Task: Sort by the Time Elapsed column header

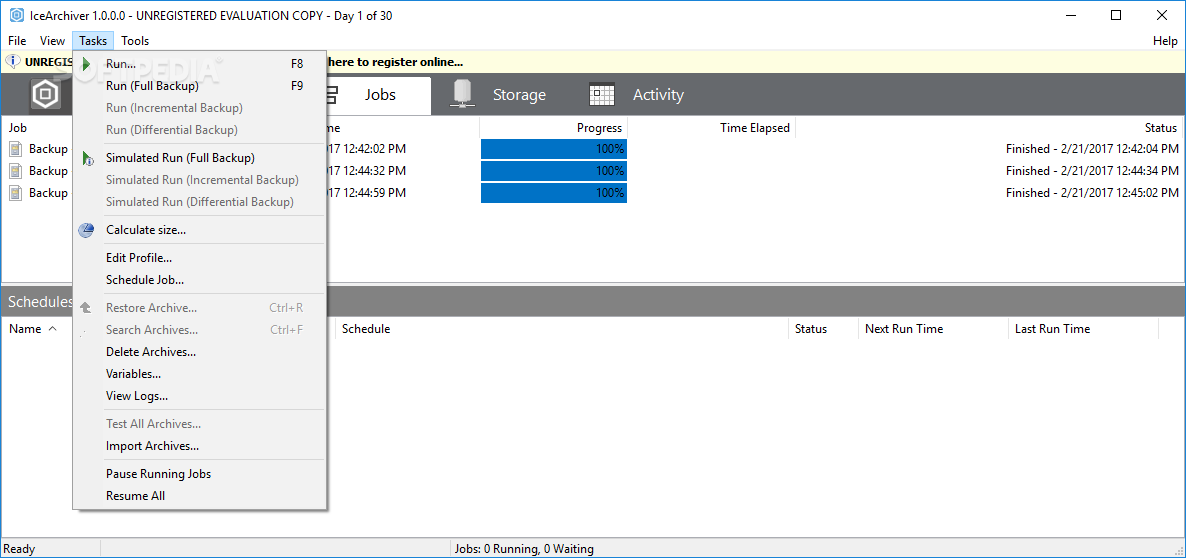Action: click(x=712, y=128)
